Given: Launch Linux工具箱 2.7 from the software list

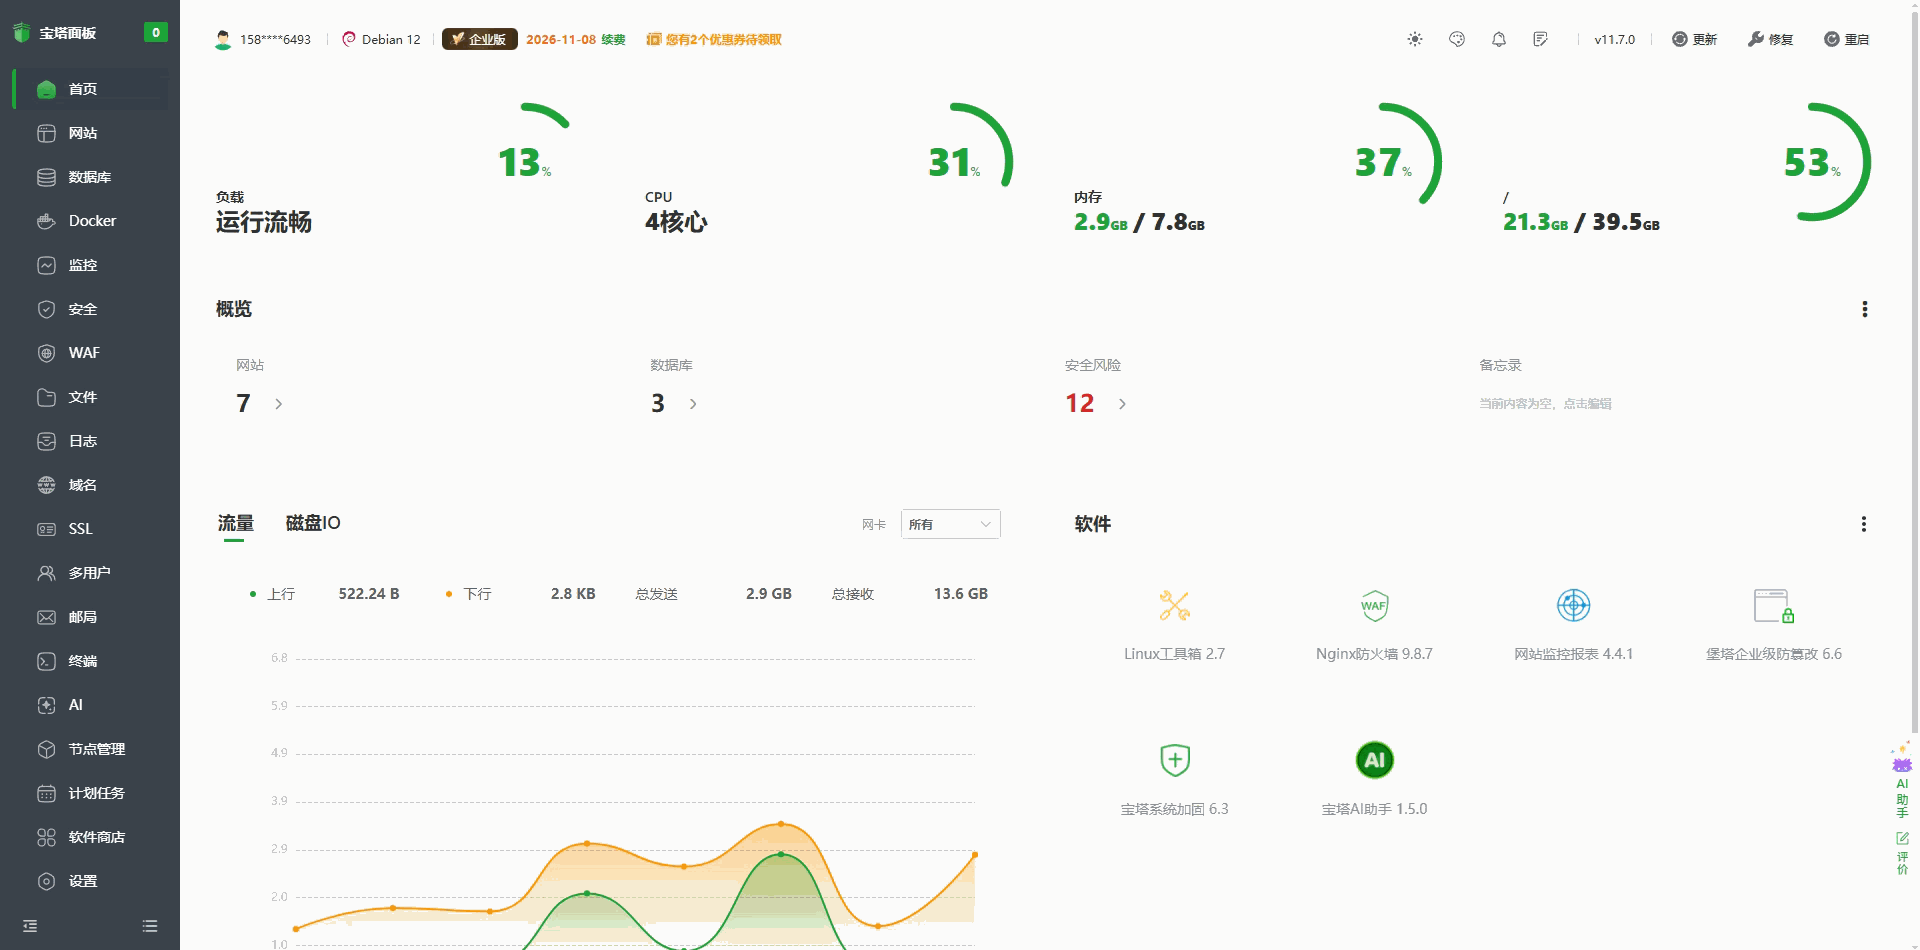Looking at the screenshot, I should tap(1174, 620).
